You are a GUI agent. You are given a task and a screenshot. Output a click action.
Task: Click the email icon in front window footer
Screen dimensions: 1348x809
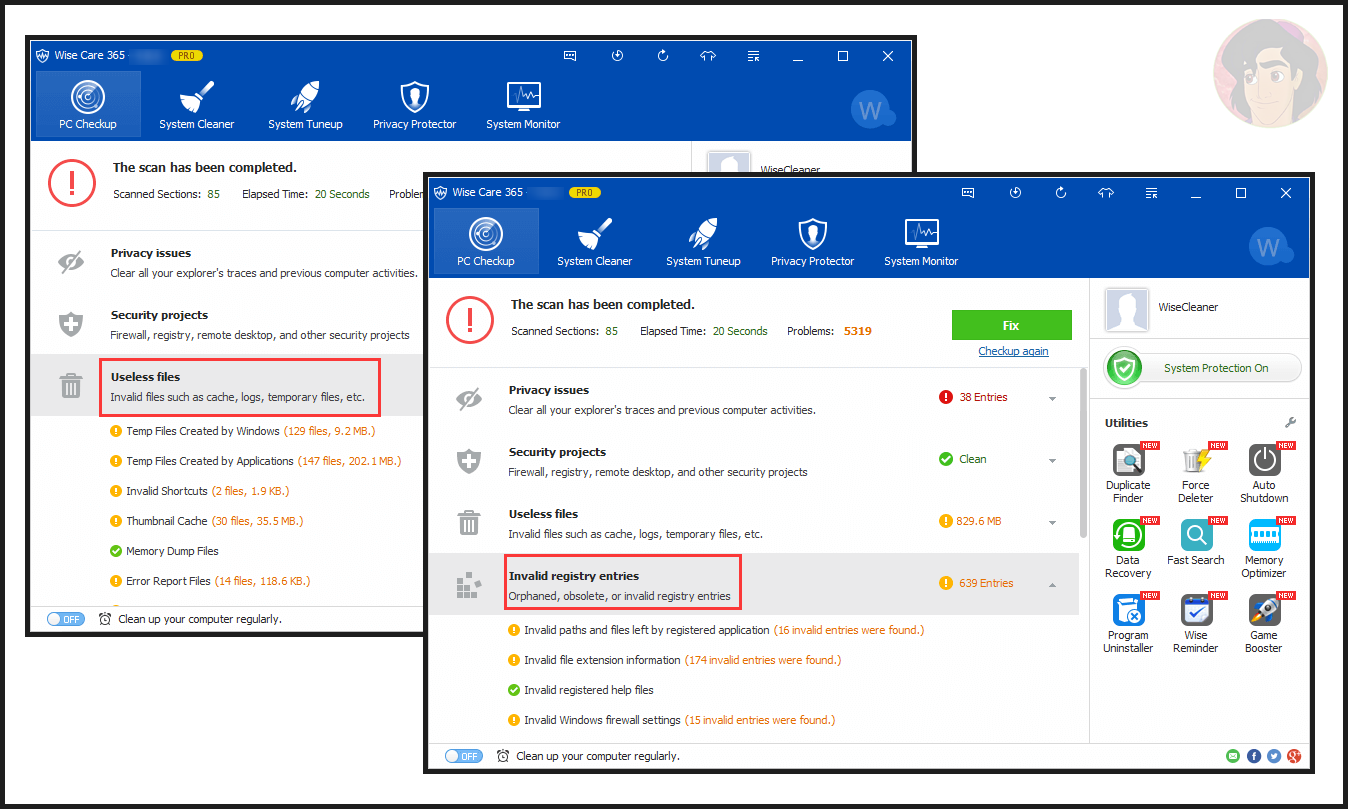[x=1233, y=756]
